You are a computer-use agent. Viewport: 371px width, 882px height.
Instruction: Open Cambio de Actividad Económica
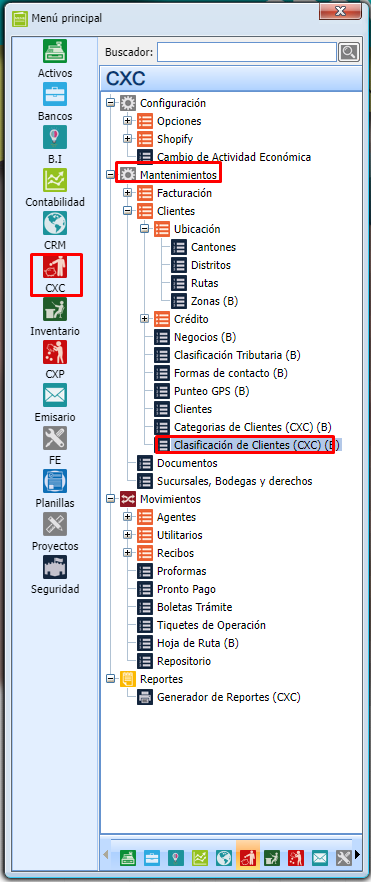[234, 157]
